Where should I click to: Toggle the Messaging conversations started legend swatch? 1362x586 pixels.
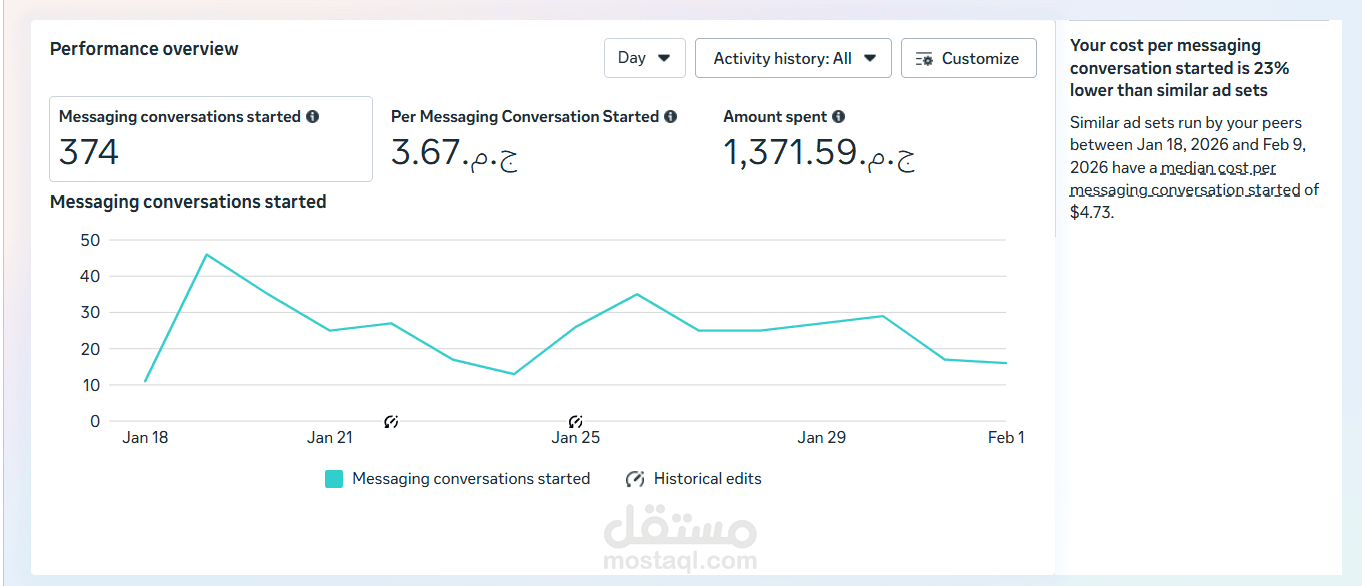coord(334,479)
